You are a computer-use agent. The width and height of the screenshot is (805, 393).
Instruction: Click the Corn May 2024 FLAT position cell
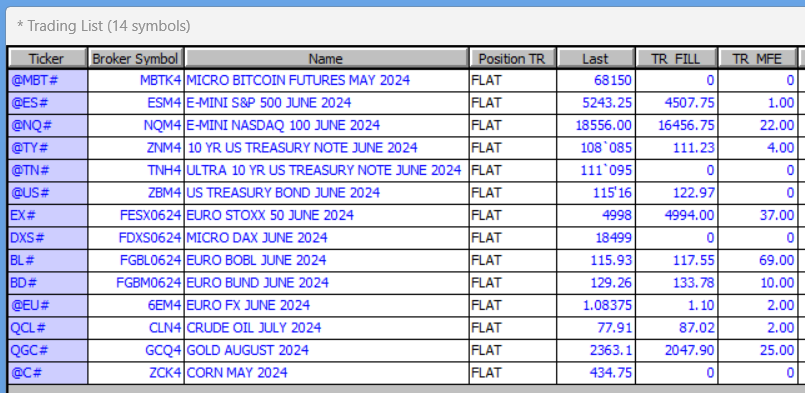[x=512, y=373]
